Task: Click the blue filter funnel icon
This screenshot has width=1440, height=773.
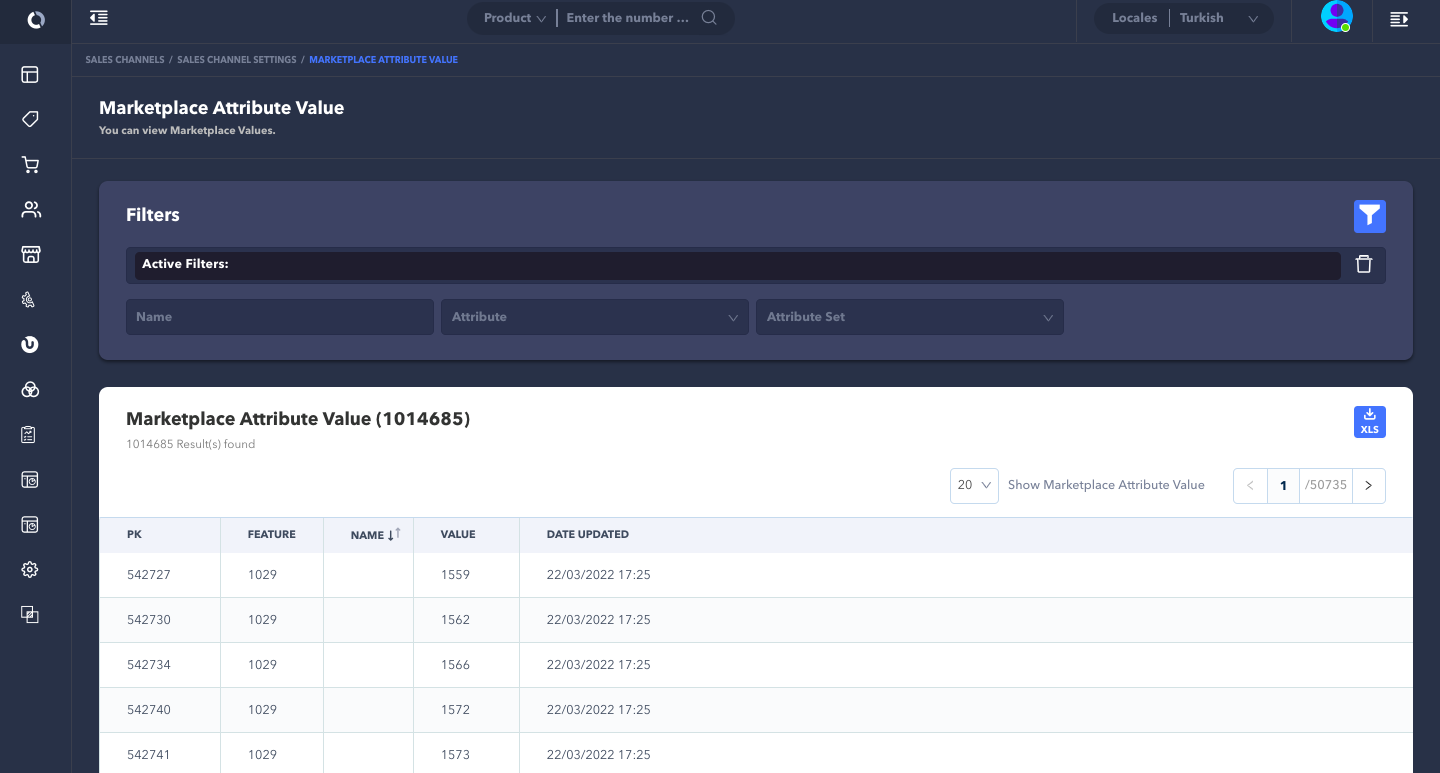Action: coord(1369,216)
